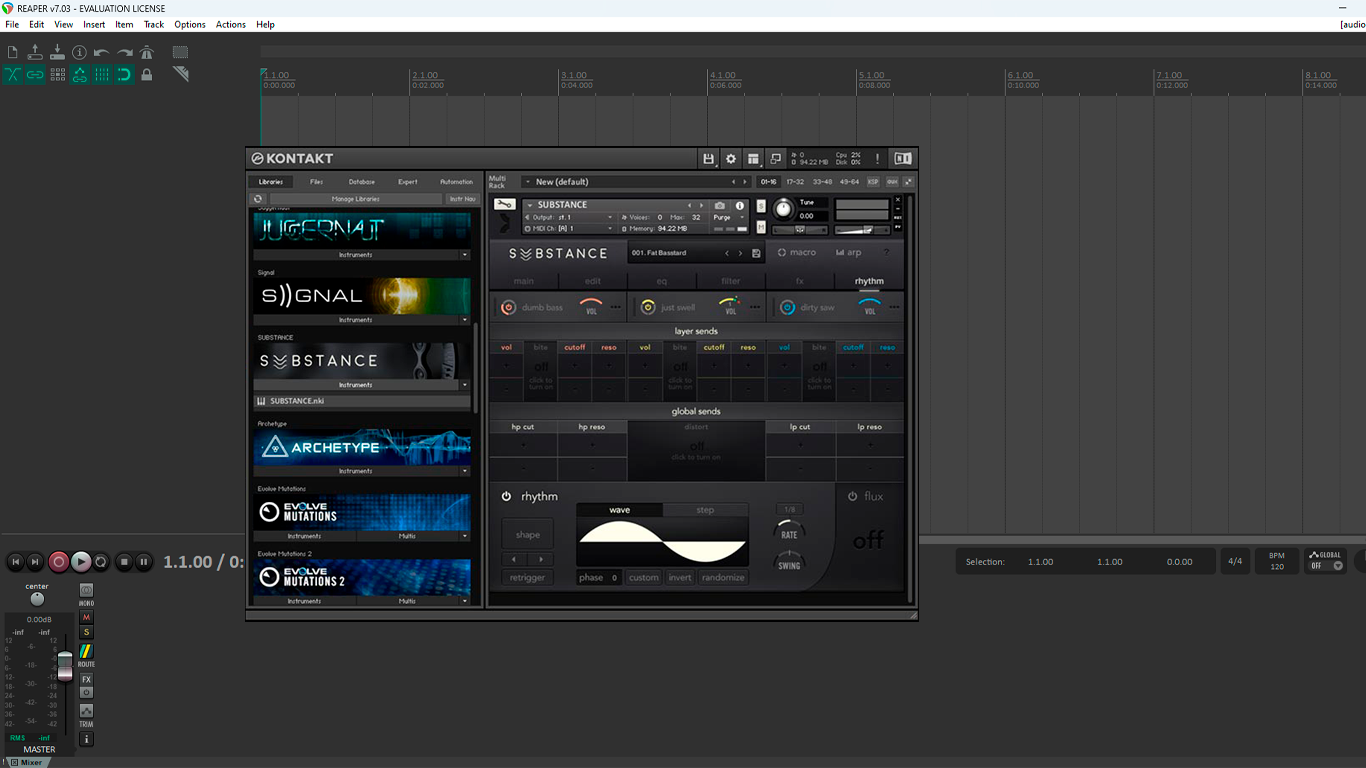Toggle the metronome icon in toolbar
Screen dimensions: 1366x768
[147, 52]
